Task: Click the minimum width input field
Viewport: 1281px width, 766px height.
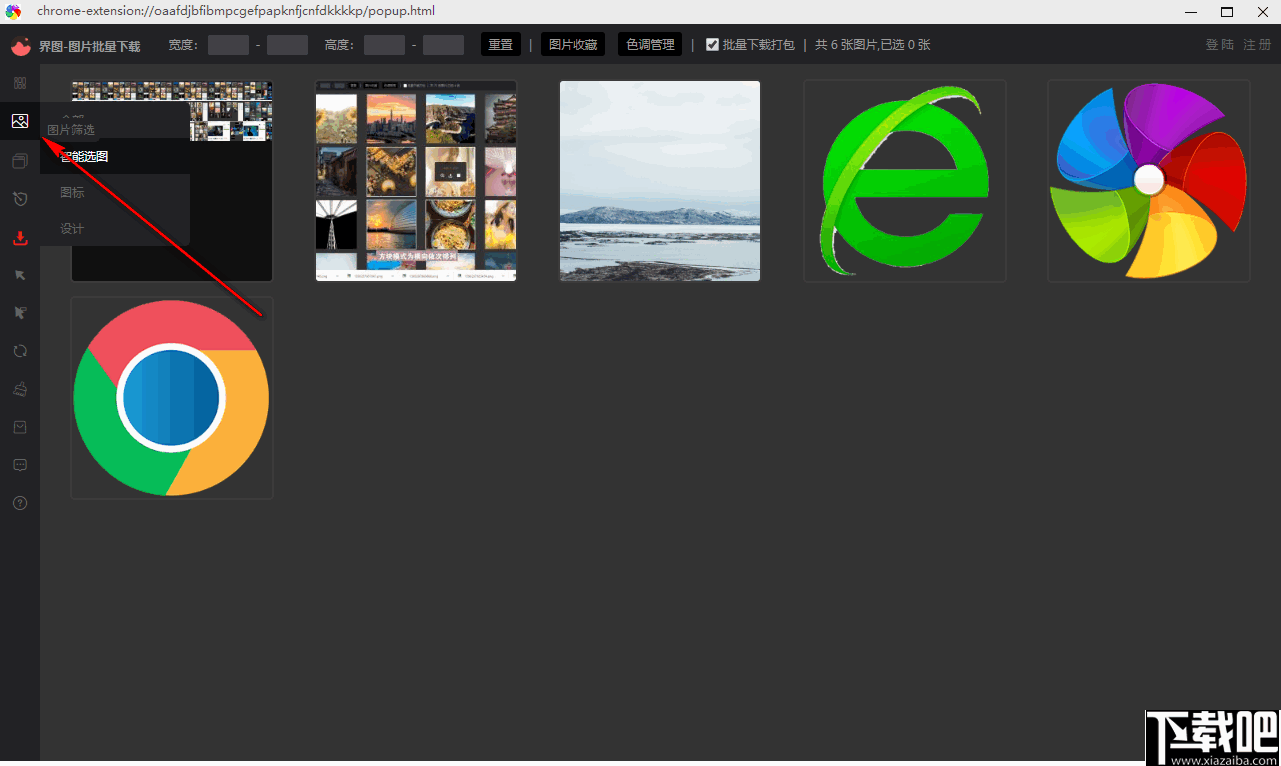Action: tap(228, 45)
